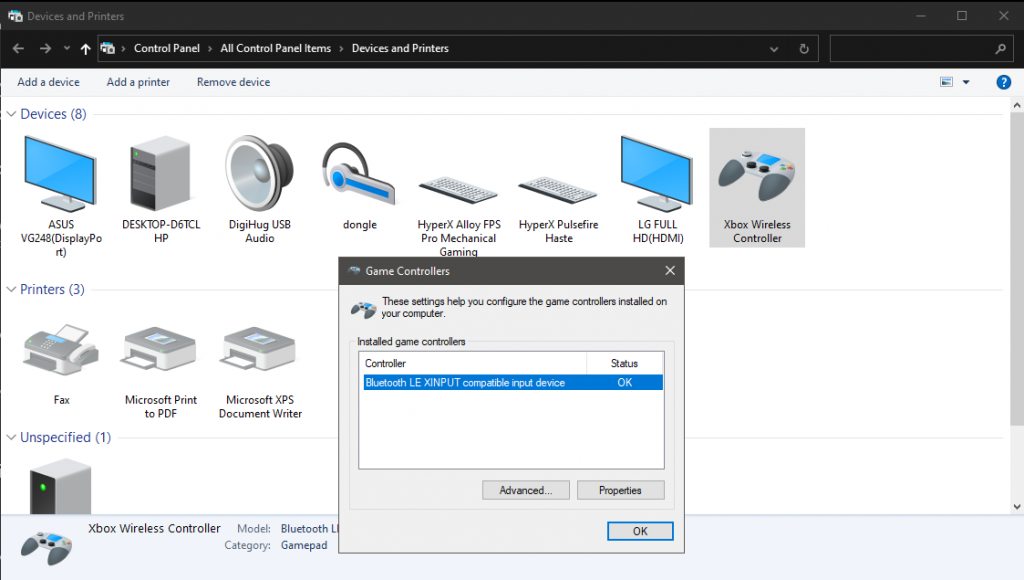
Task: Open Devices and Printers help
Action: point(1004,82)
